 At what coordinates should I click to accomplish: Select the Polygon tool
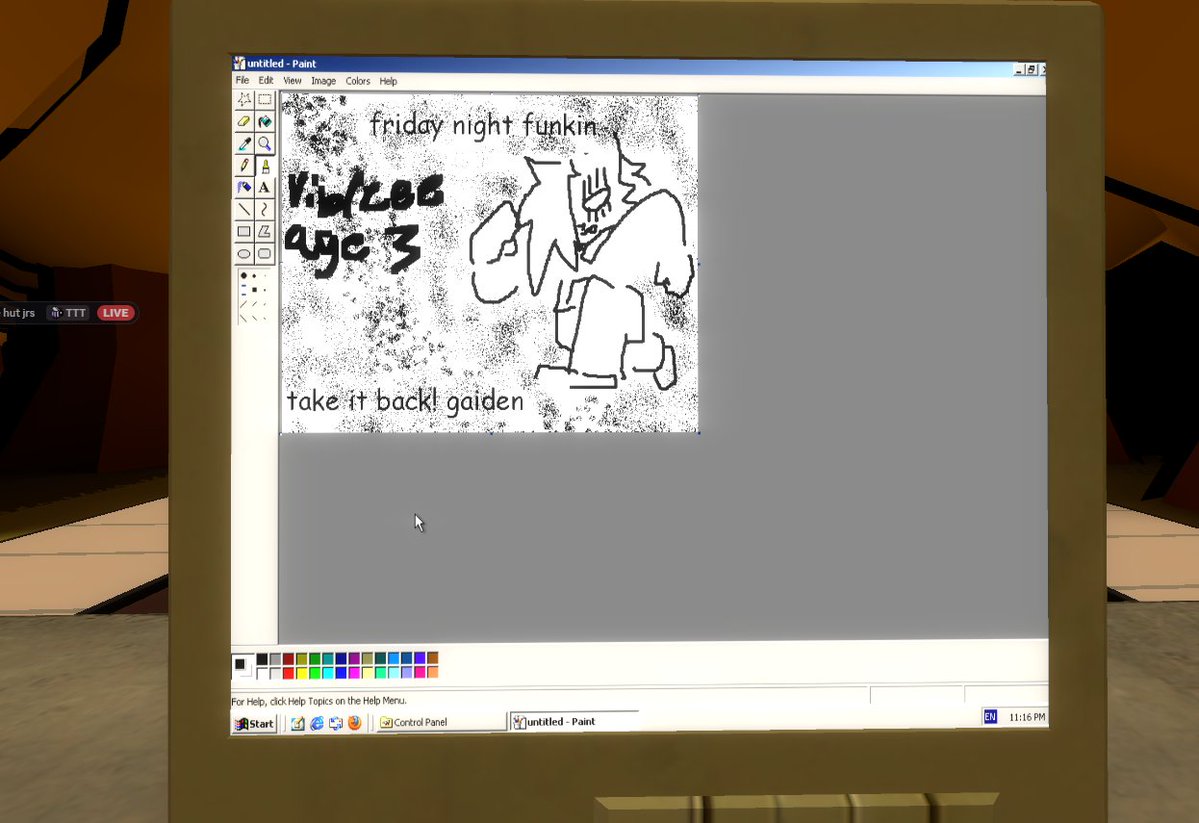(265, 231)
